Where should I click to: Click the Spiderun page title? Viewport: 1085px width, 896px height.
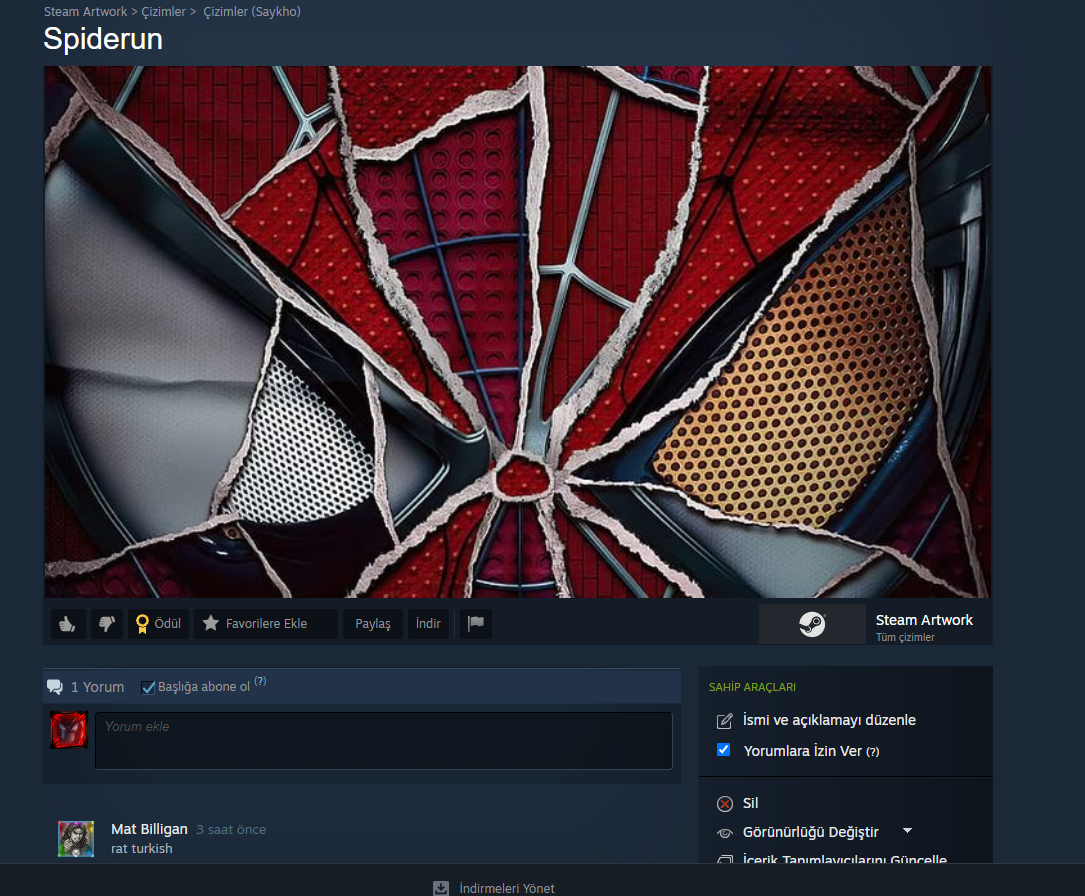click(x=103, y=39)
